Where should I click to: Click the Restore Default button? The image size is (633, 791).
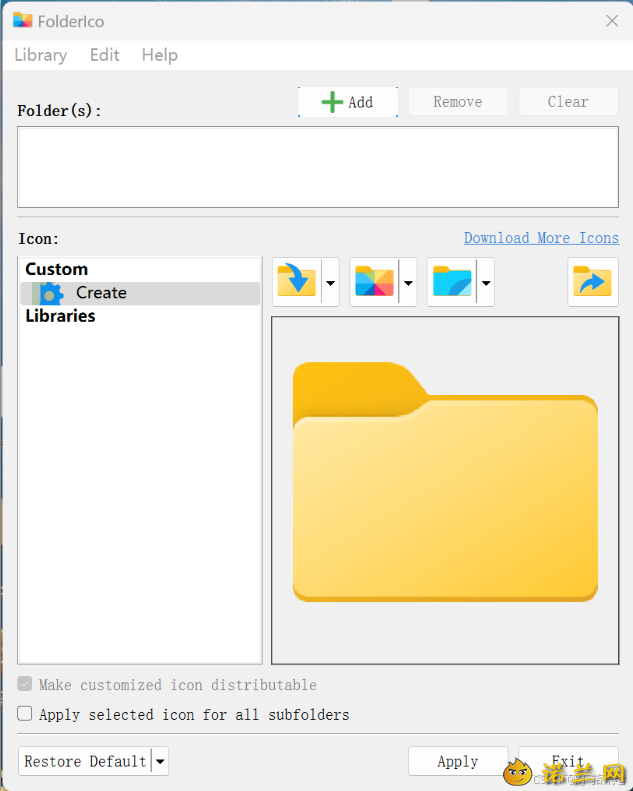[85, 761]
